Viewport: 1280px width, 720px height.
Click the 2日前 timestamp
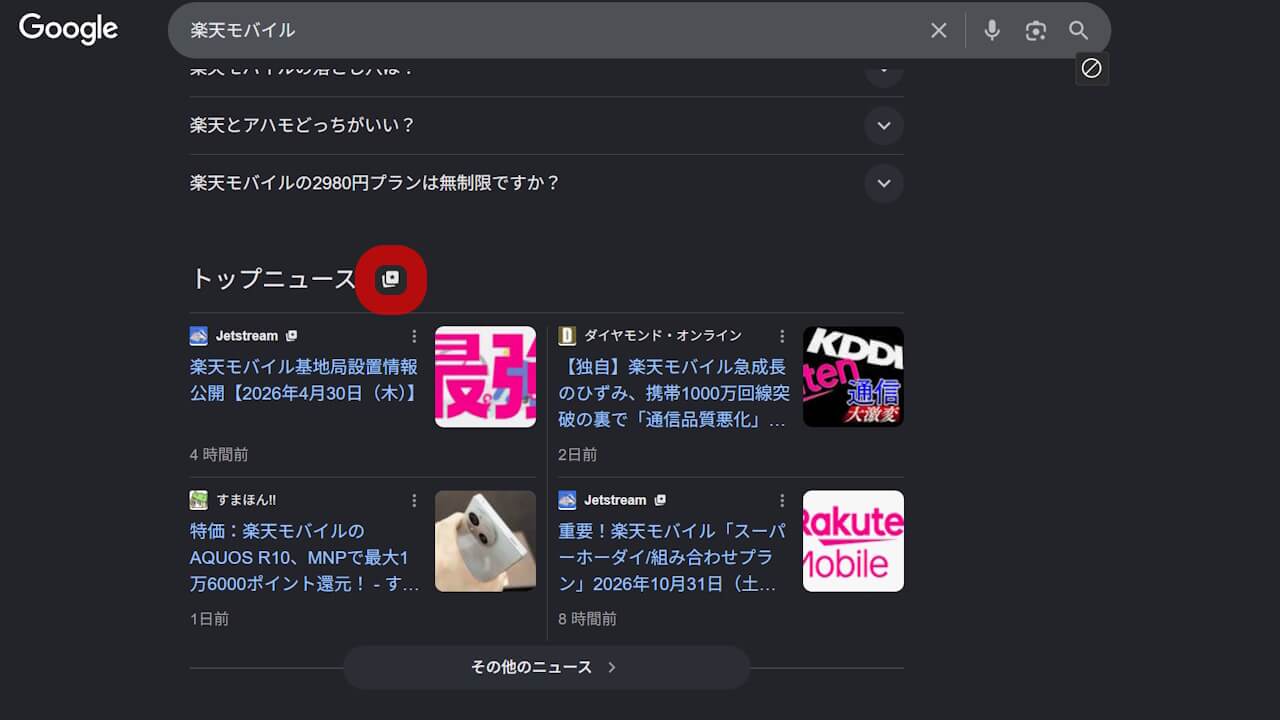577,455
